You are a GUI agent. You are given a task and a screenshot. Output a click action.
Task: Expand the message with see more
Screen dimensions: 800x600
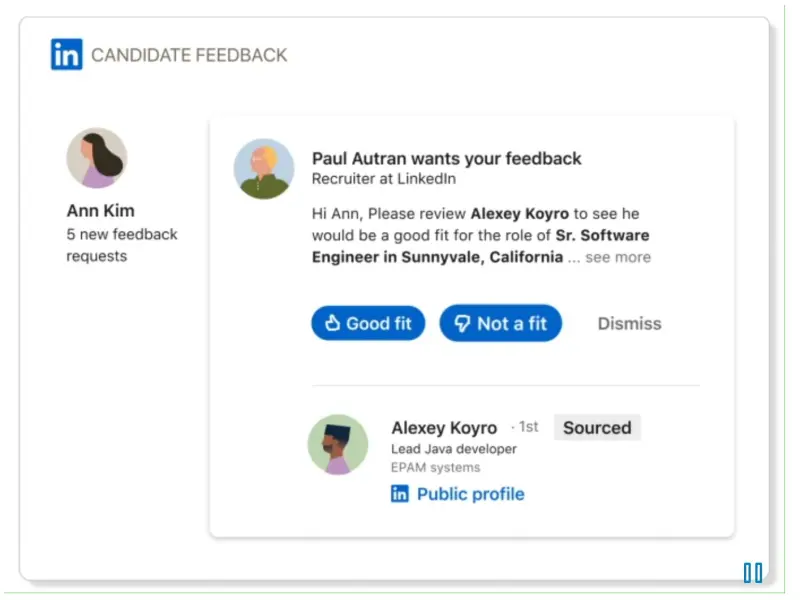tap(617, 257)
